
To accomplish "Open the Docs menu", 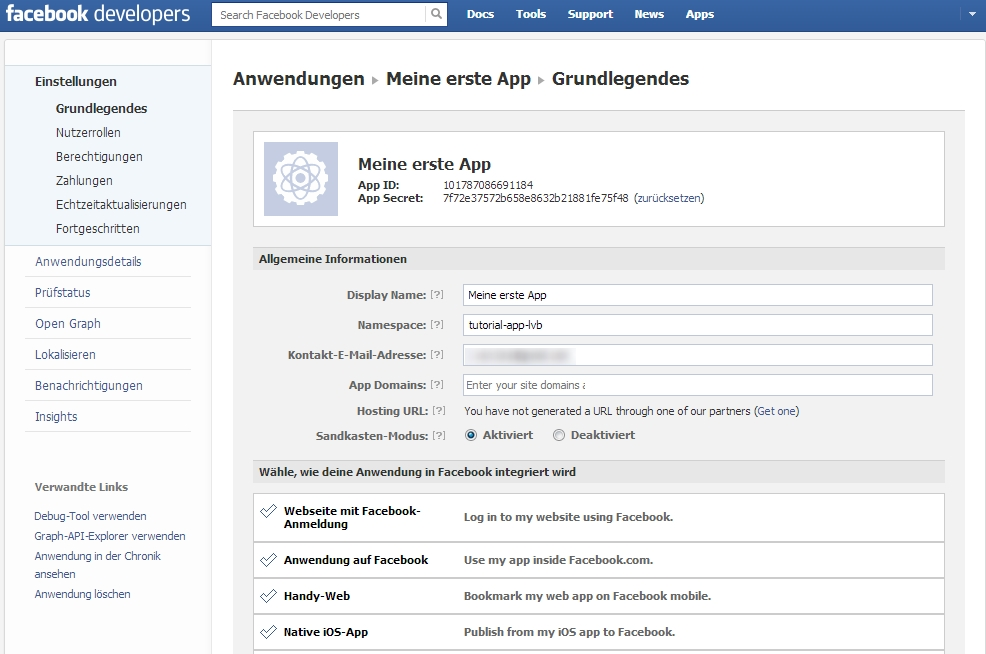I will click(480, 14).
